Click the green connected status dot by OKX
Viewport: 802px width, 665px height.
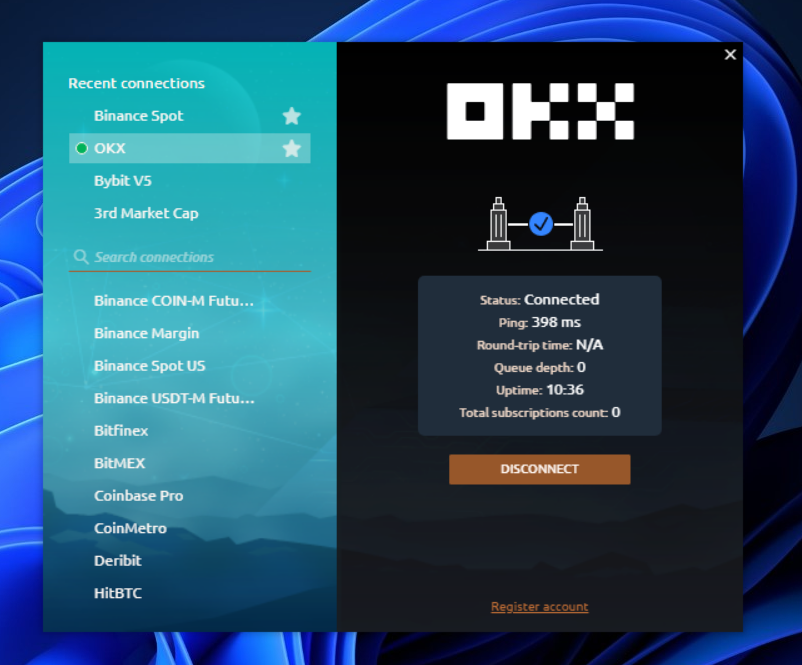click(x=82, y=149)
